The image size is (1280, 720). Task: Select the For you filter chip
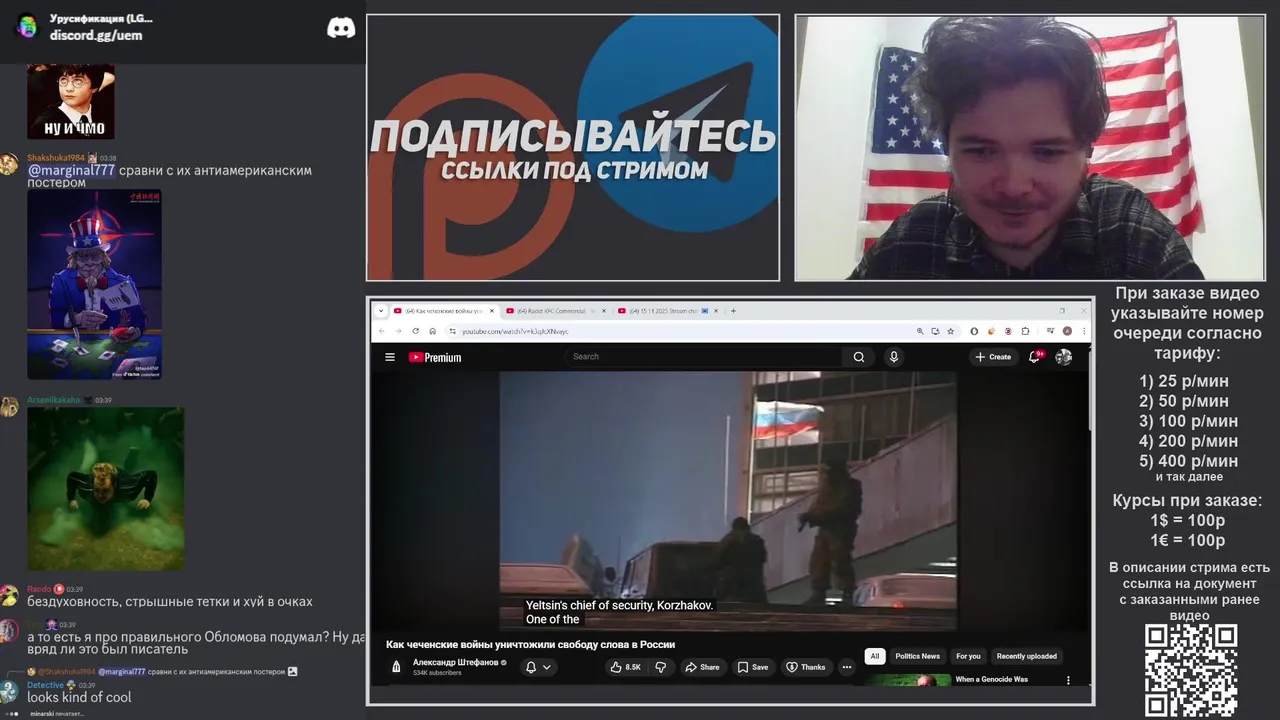click(x=968, y=656)
